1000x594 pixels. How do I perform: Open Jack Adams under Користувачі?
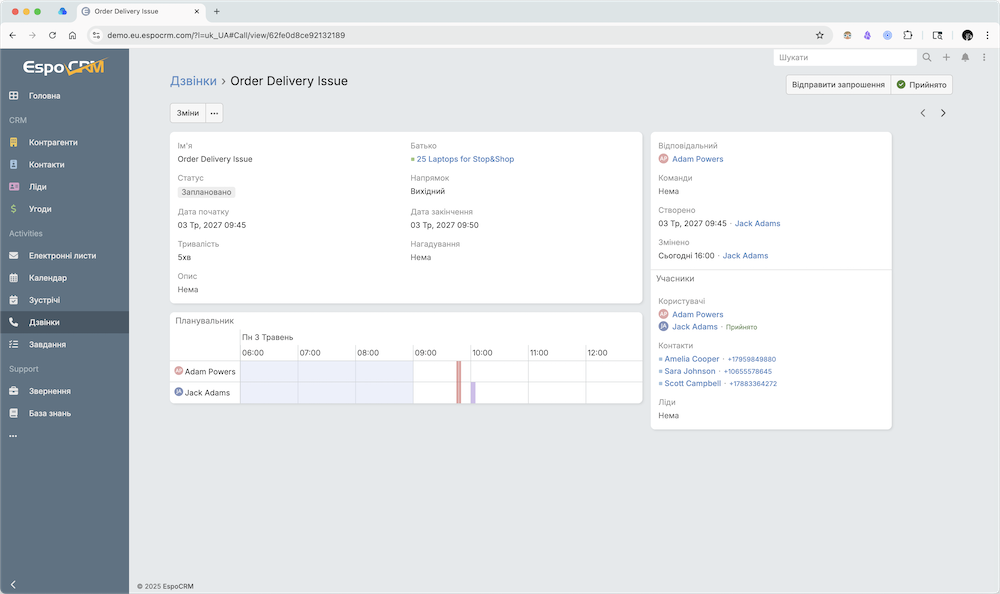(x=695, y=327)
